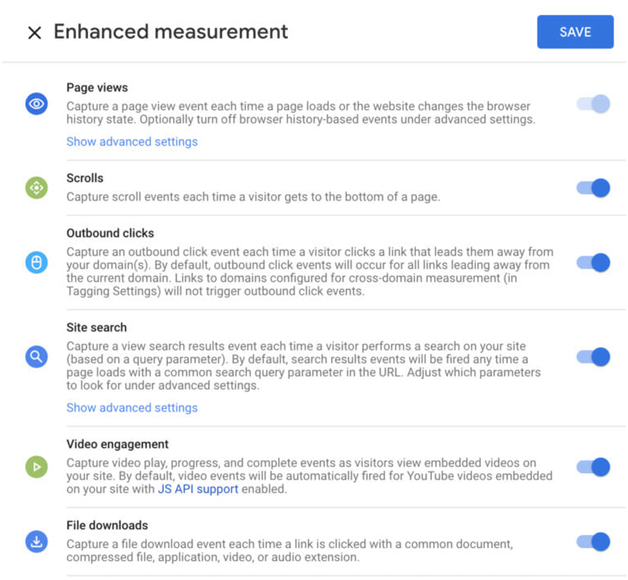Disable Video engagement toggle
Screen dimensions: 628x580
593,467
